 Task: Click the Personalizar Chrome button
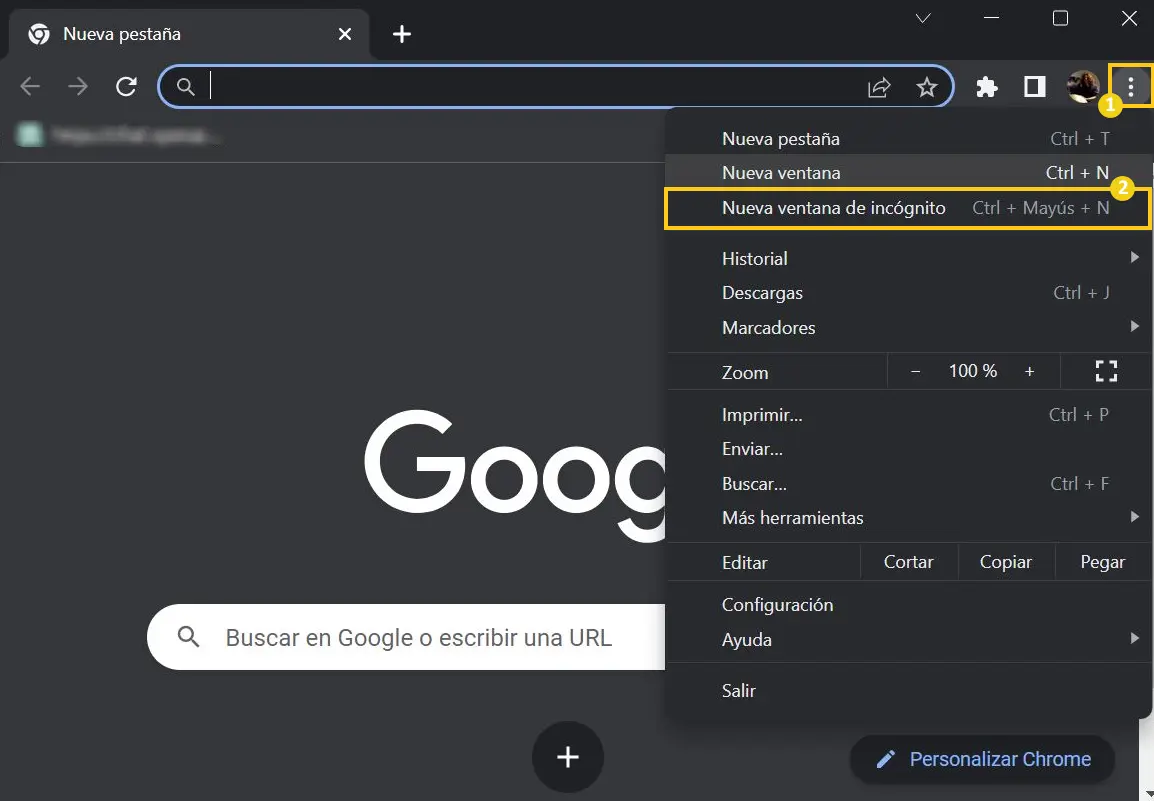pyautogui.click(x=983, y=759)
